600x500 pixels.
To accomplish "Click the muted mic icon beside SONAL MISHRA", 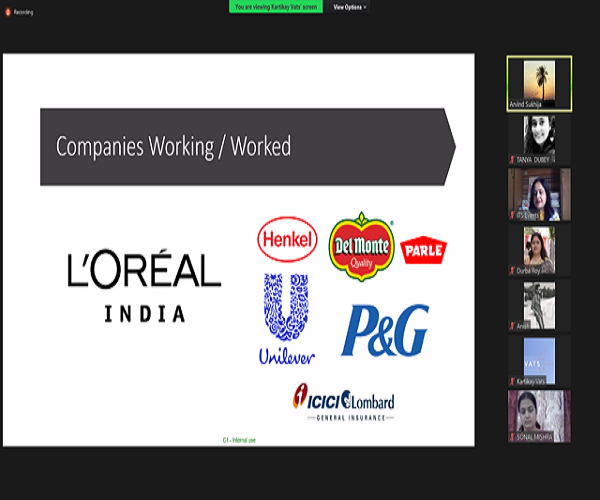I will tap(512, 437).
